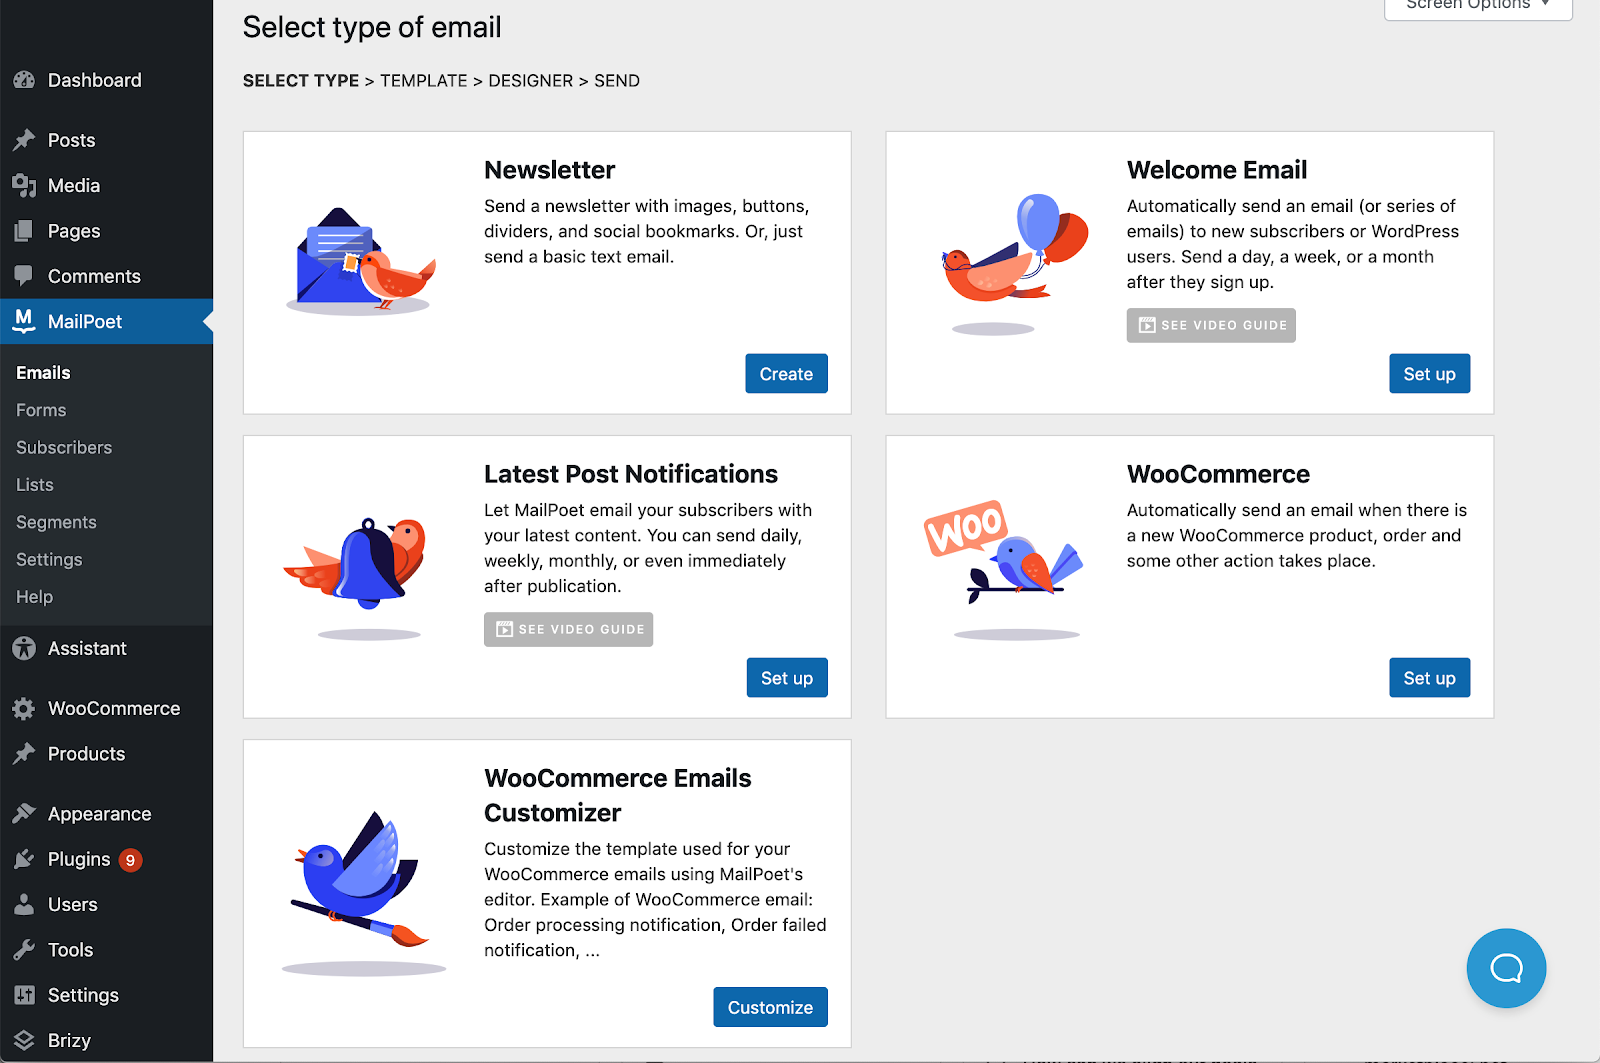The width and height of the screenshot is (1600, 1063).
Task: Go to MailPoet Forms submenu
Action: (41, 410)
